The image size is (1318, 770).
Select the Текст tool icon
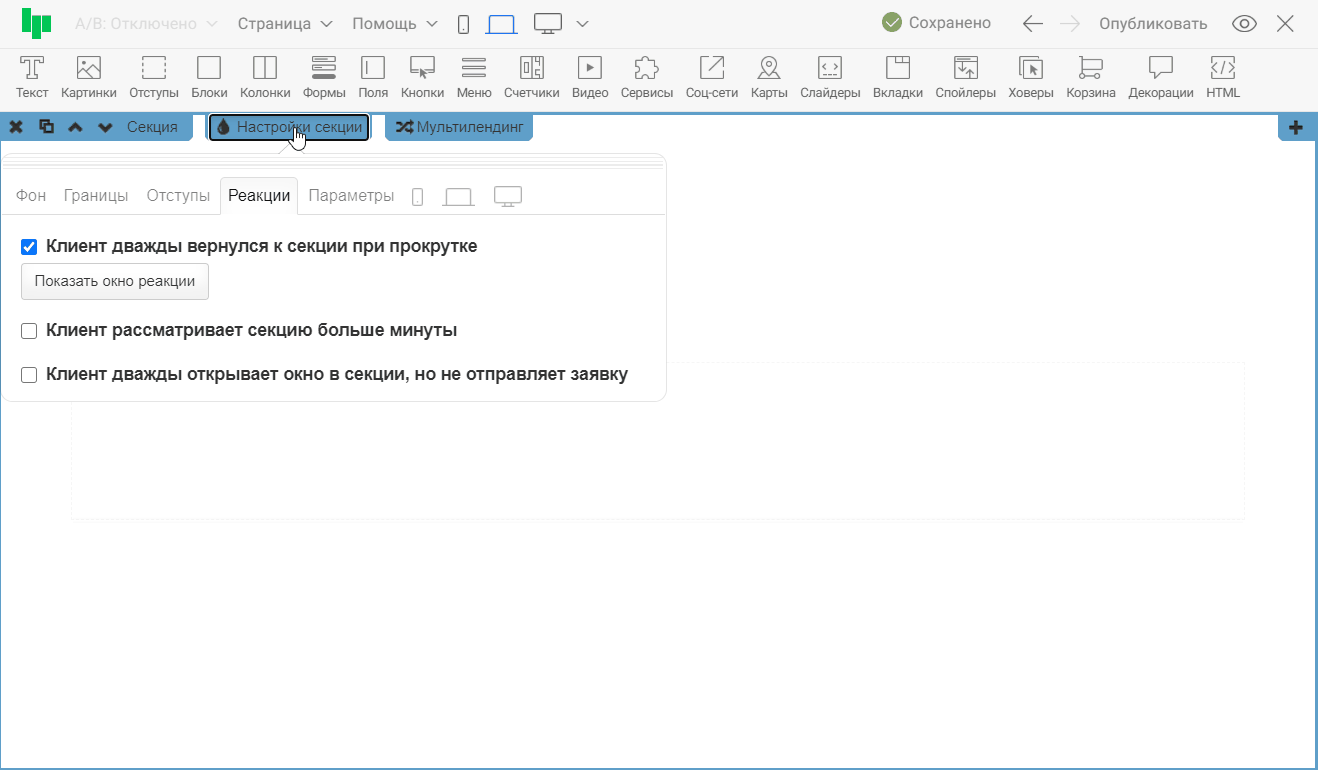click(x=32, y=69)
